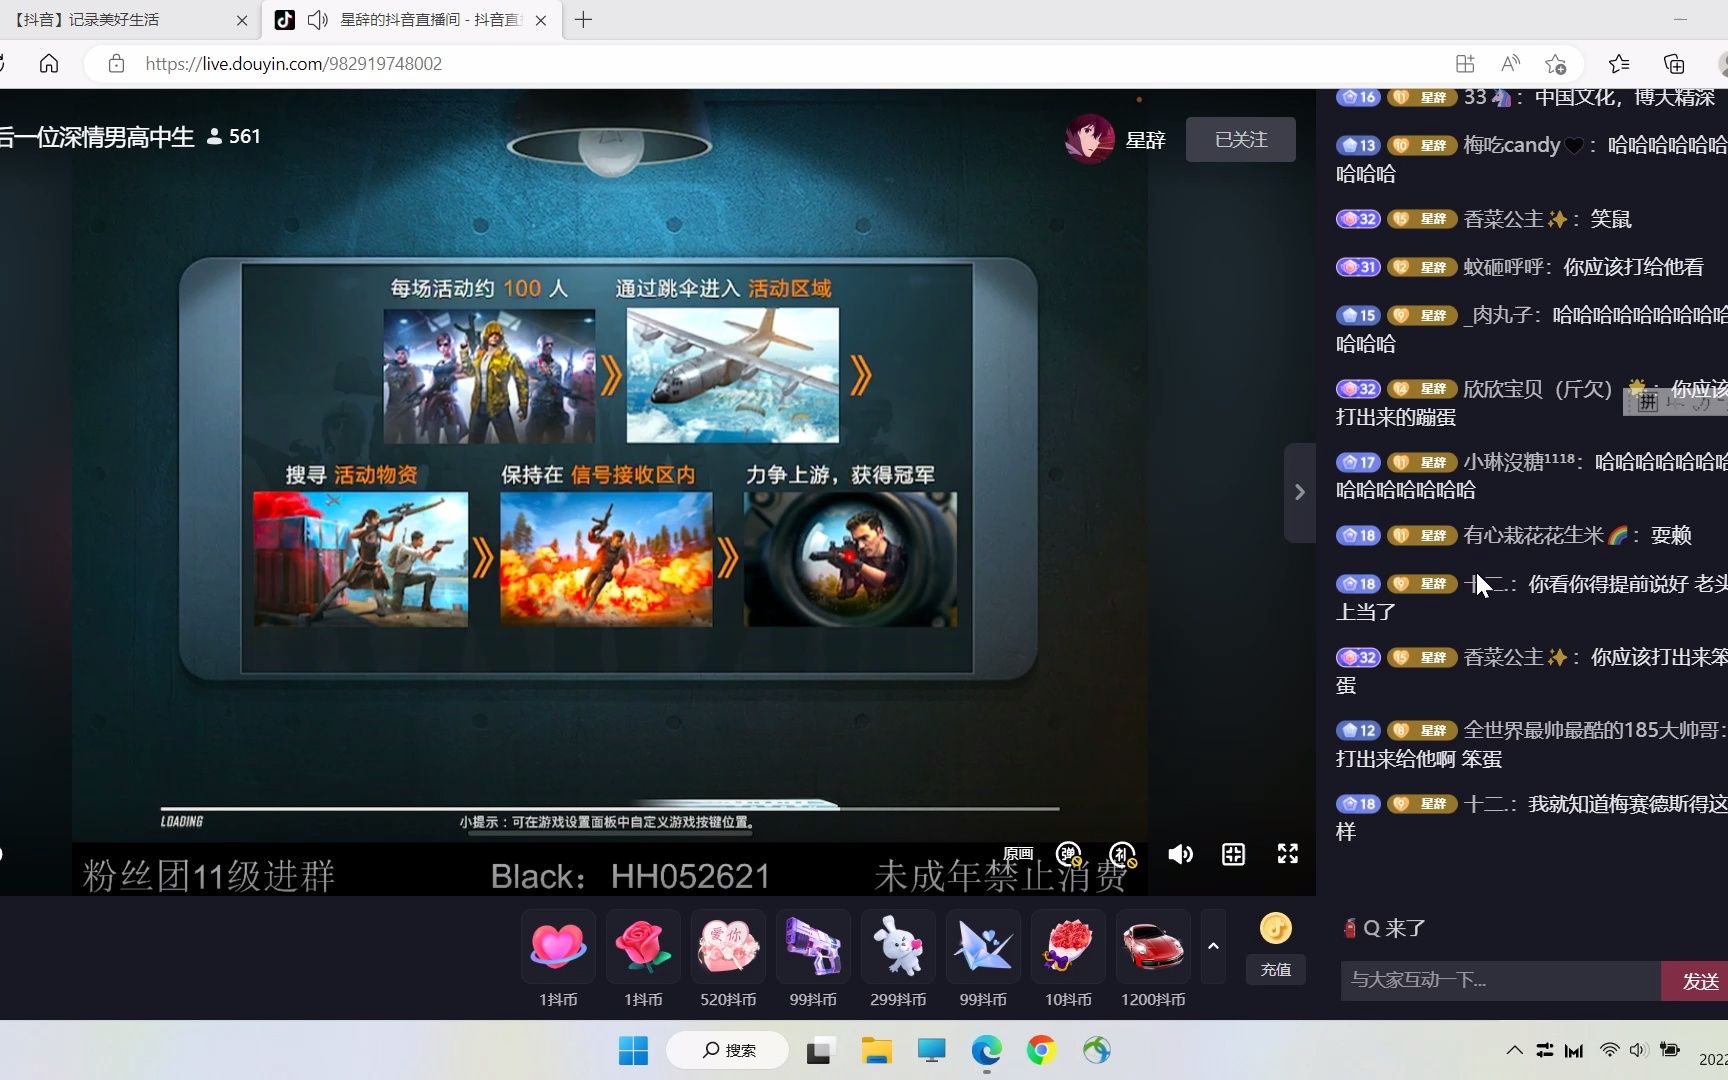
Task: Open browser apps grid icon
Action: pos(1465,64)
